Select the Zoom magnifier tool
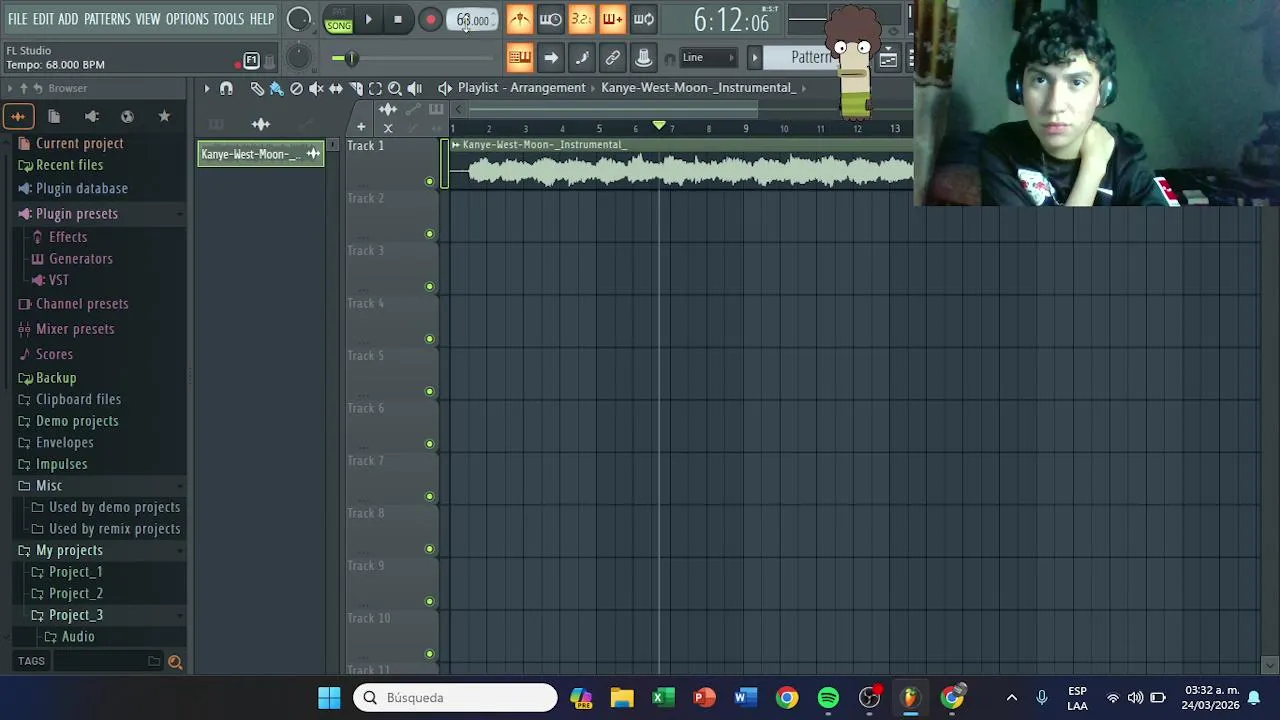The height and width of the screenshot is (720, 1280). coord(395,88)
